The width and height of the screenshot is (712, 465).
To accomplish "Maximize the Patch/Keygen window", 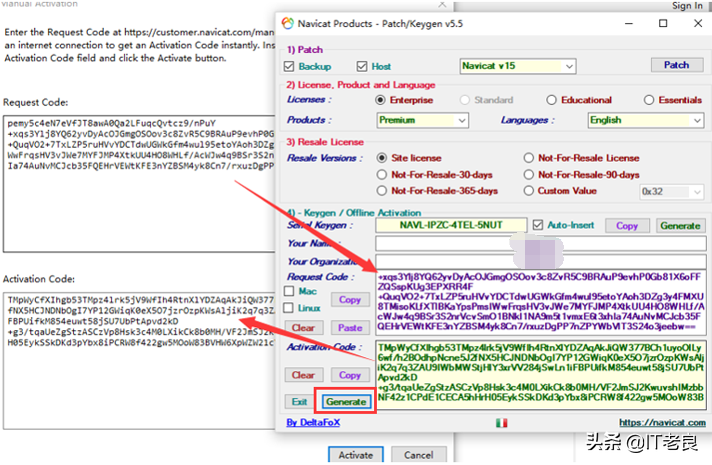I will point(663,23).
